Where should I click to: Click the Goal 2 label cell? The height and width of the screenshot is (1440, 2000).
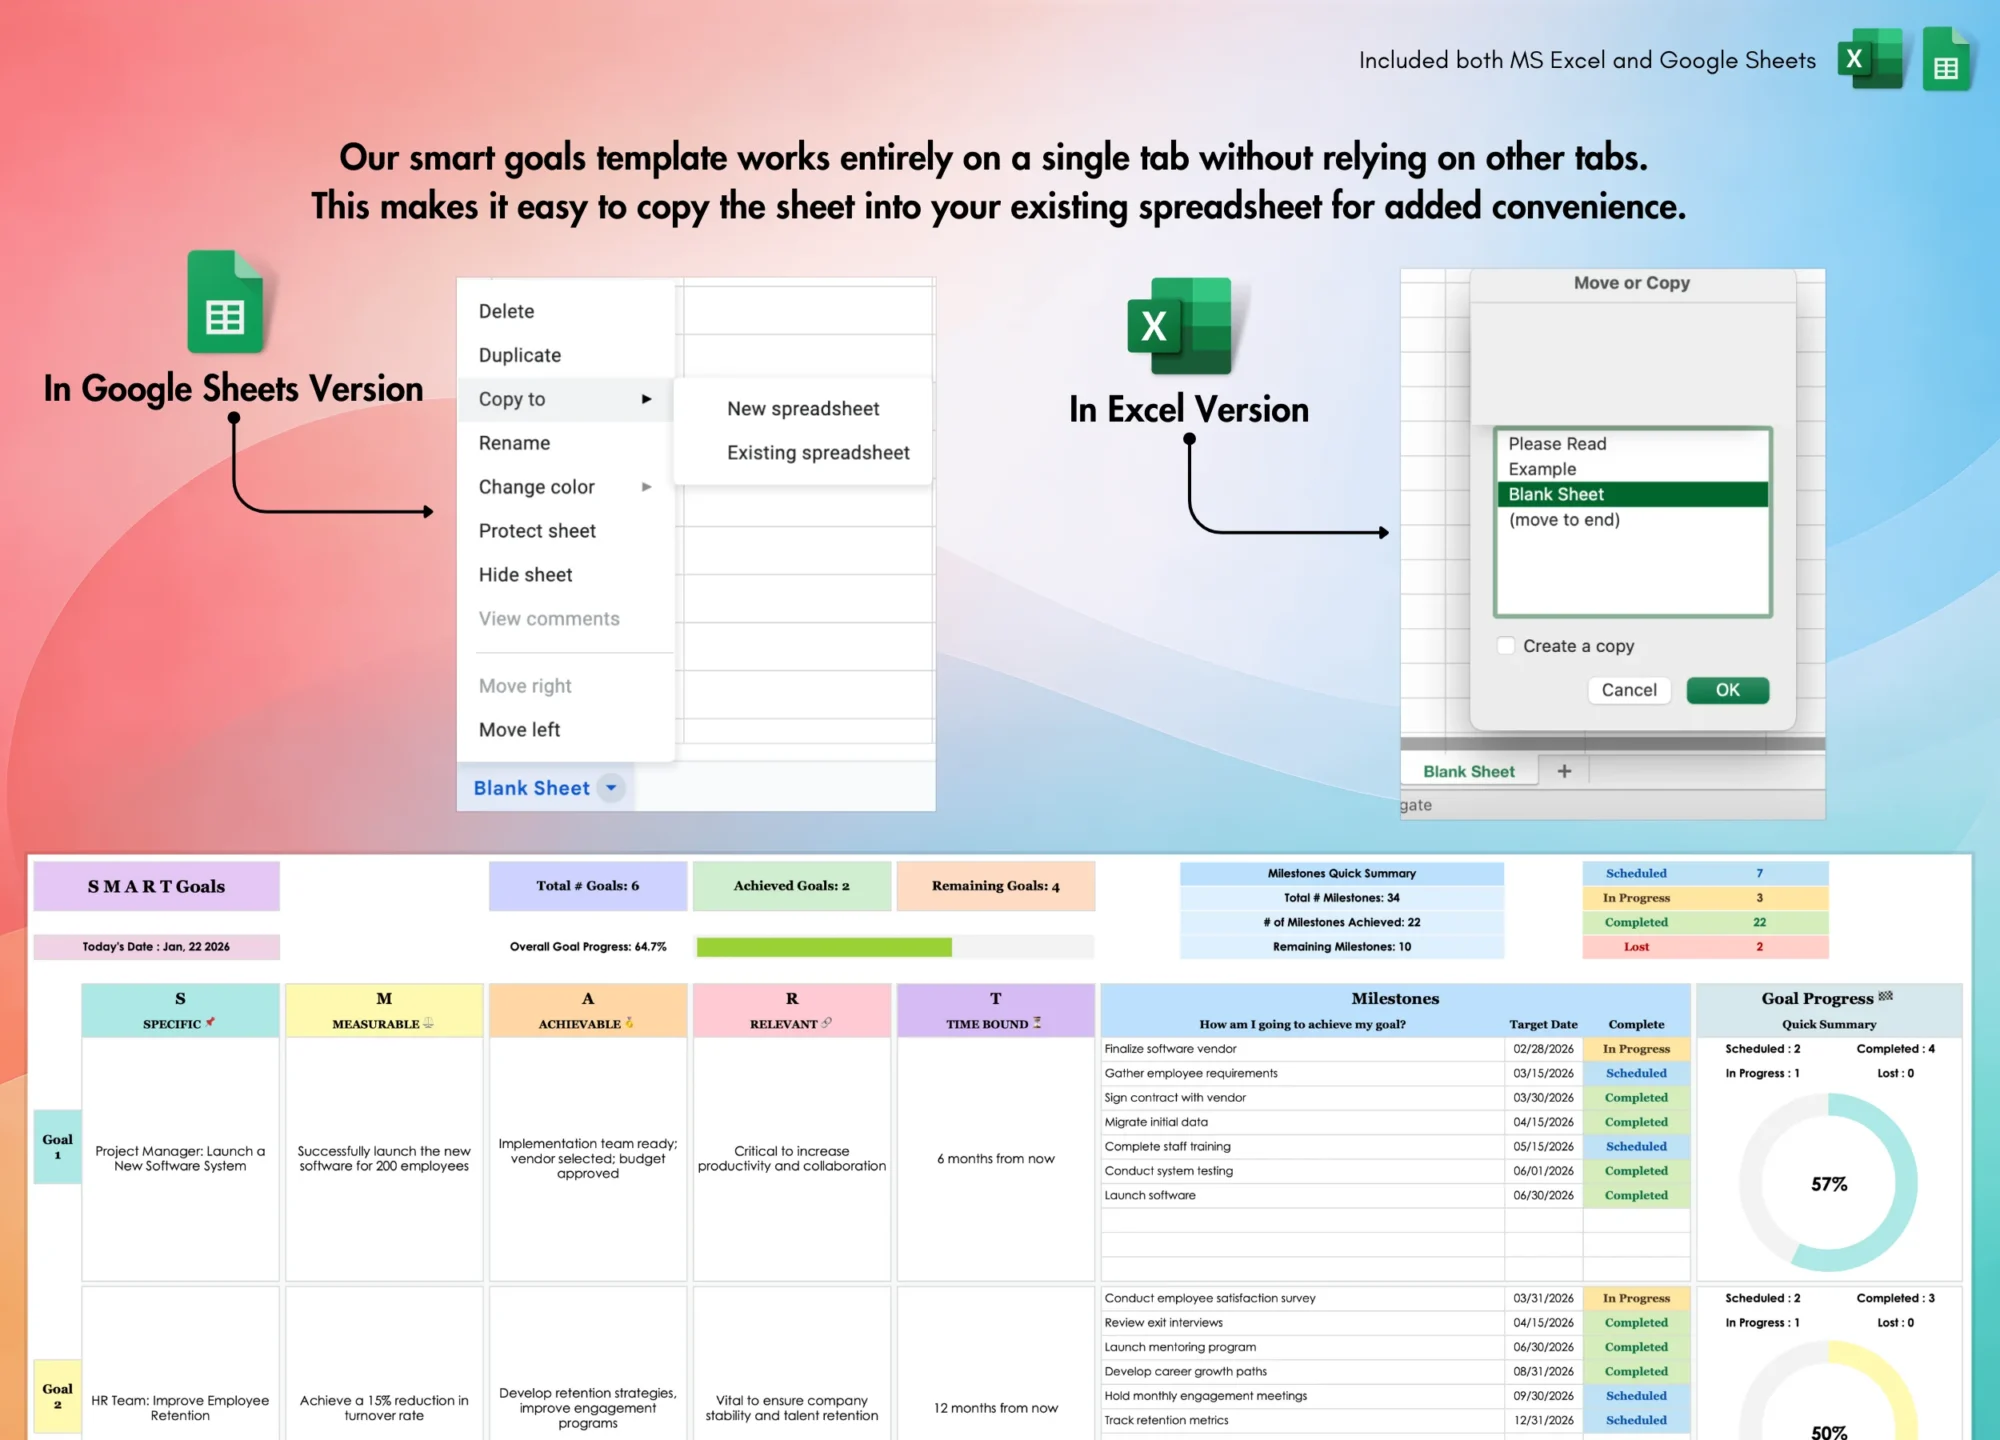[x=58, y=1396]
